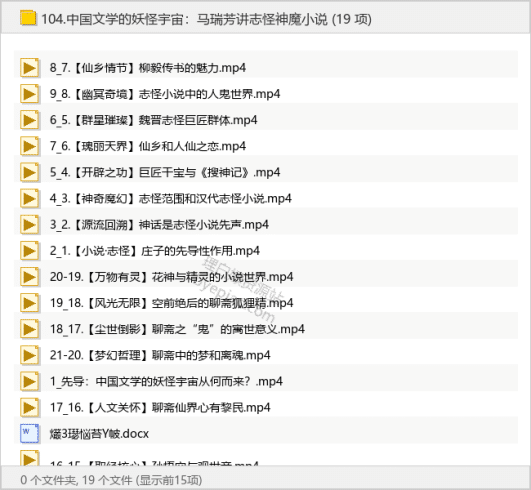
Task: Click video icon for 19_18.【风光无限】 file
Action: [x=29, y=303]
